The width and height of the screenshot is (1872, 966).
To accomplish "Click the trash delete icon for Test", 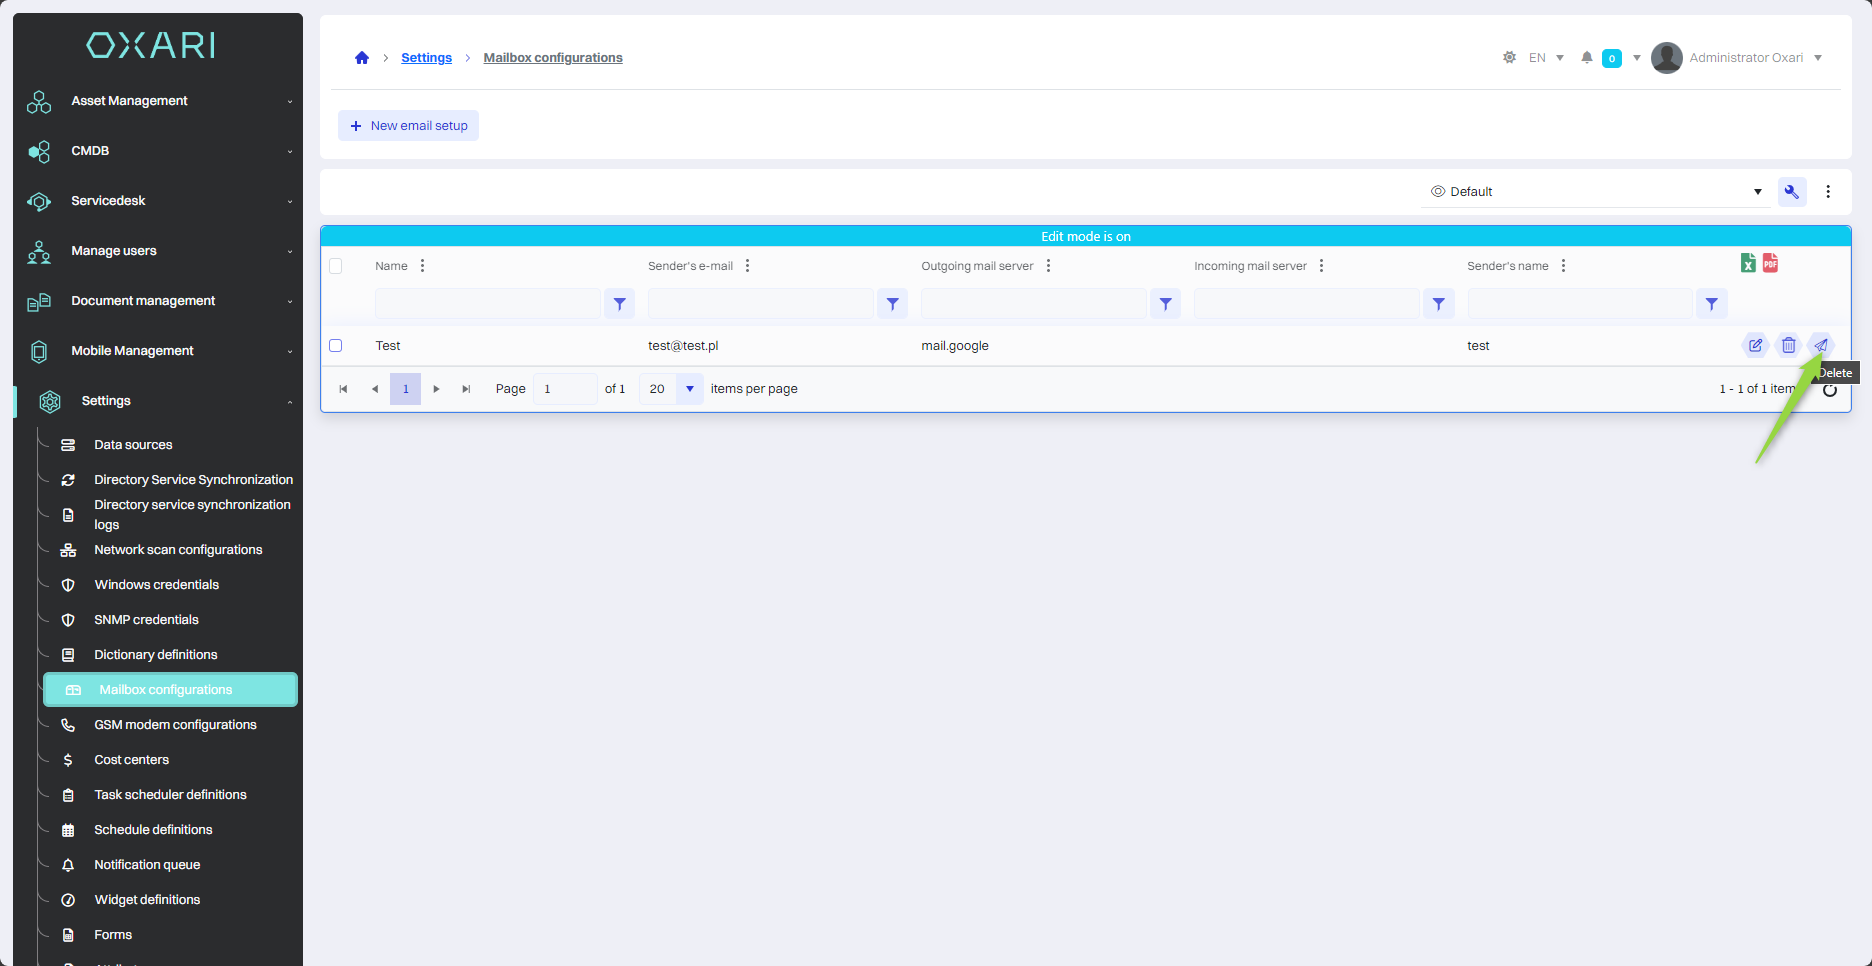I will tap(1788, 346).
